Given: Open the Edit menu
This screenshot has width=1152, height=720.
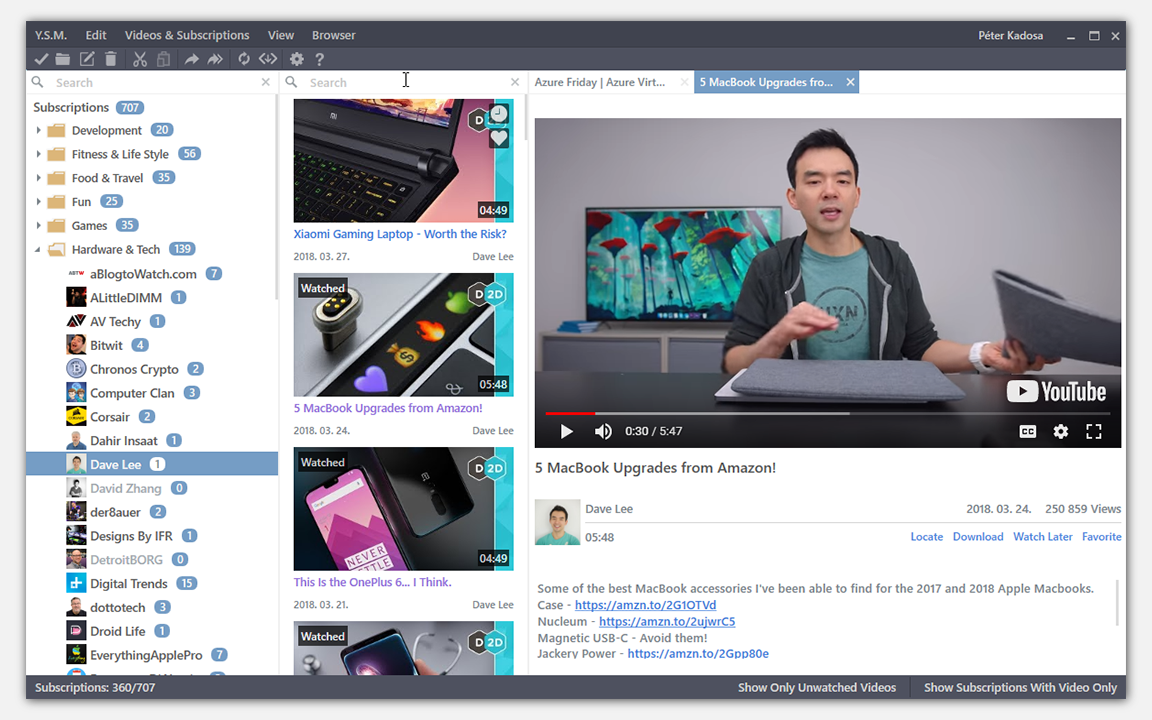Looking at the screenshot, I should (96, 35).
